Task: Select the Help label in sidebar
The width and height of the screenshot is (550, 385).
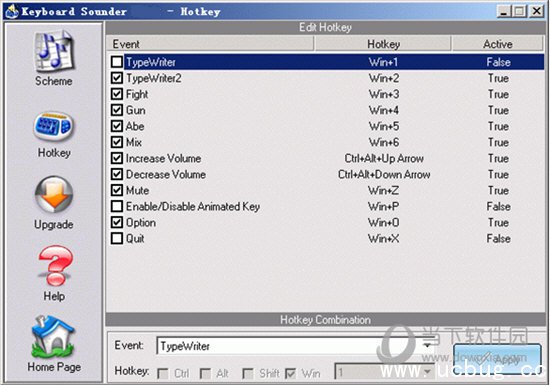Action: [54, 296]
